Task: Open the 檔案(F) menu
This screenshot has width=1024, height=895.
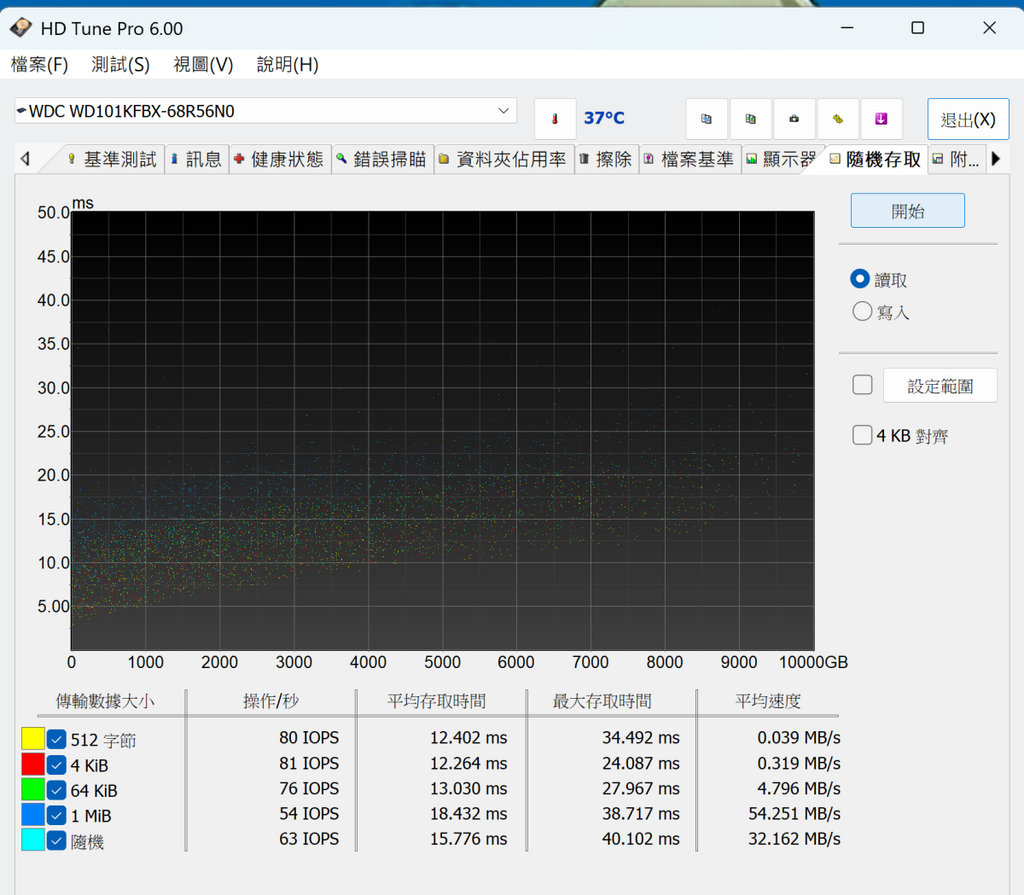Action: pyautogui.click(x=39, y=65)
